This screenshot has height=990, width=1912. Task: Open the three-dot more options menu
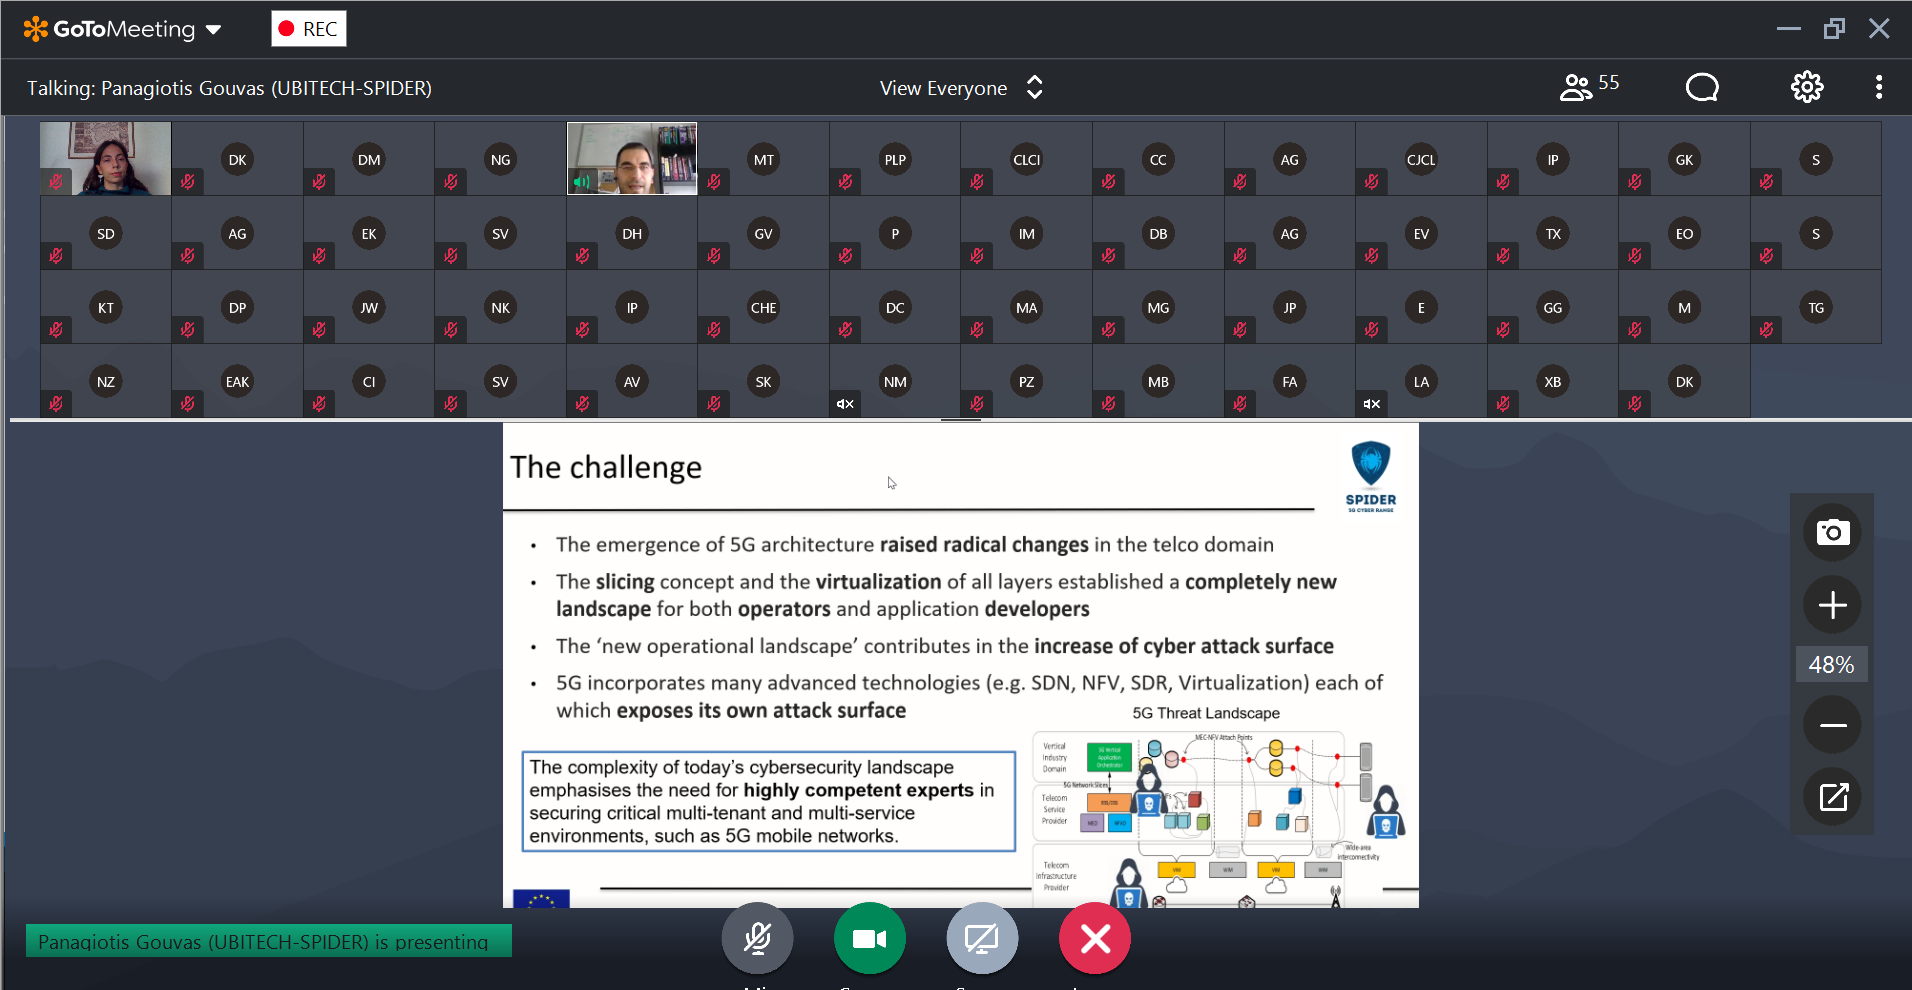tap(1878, 88)
